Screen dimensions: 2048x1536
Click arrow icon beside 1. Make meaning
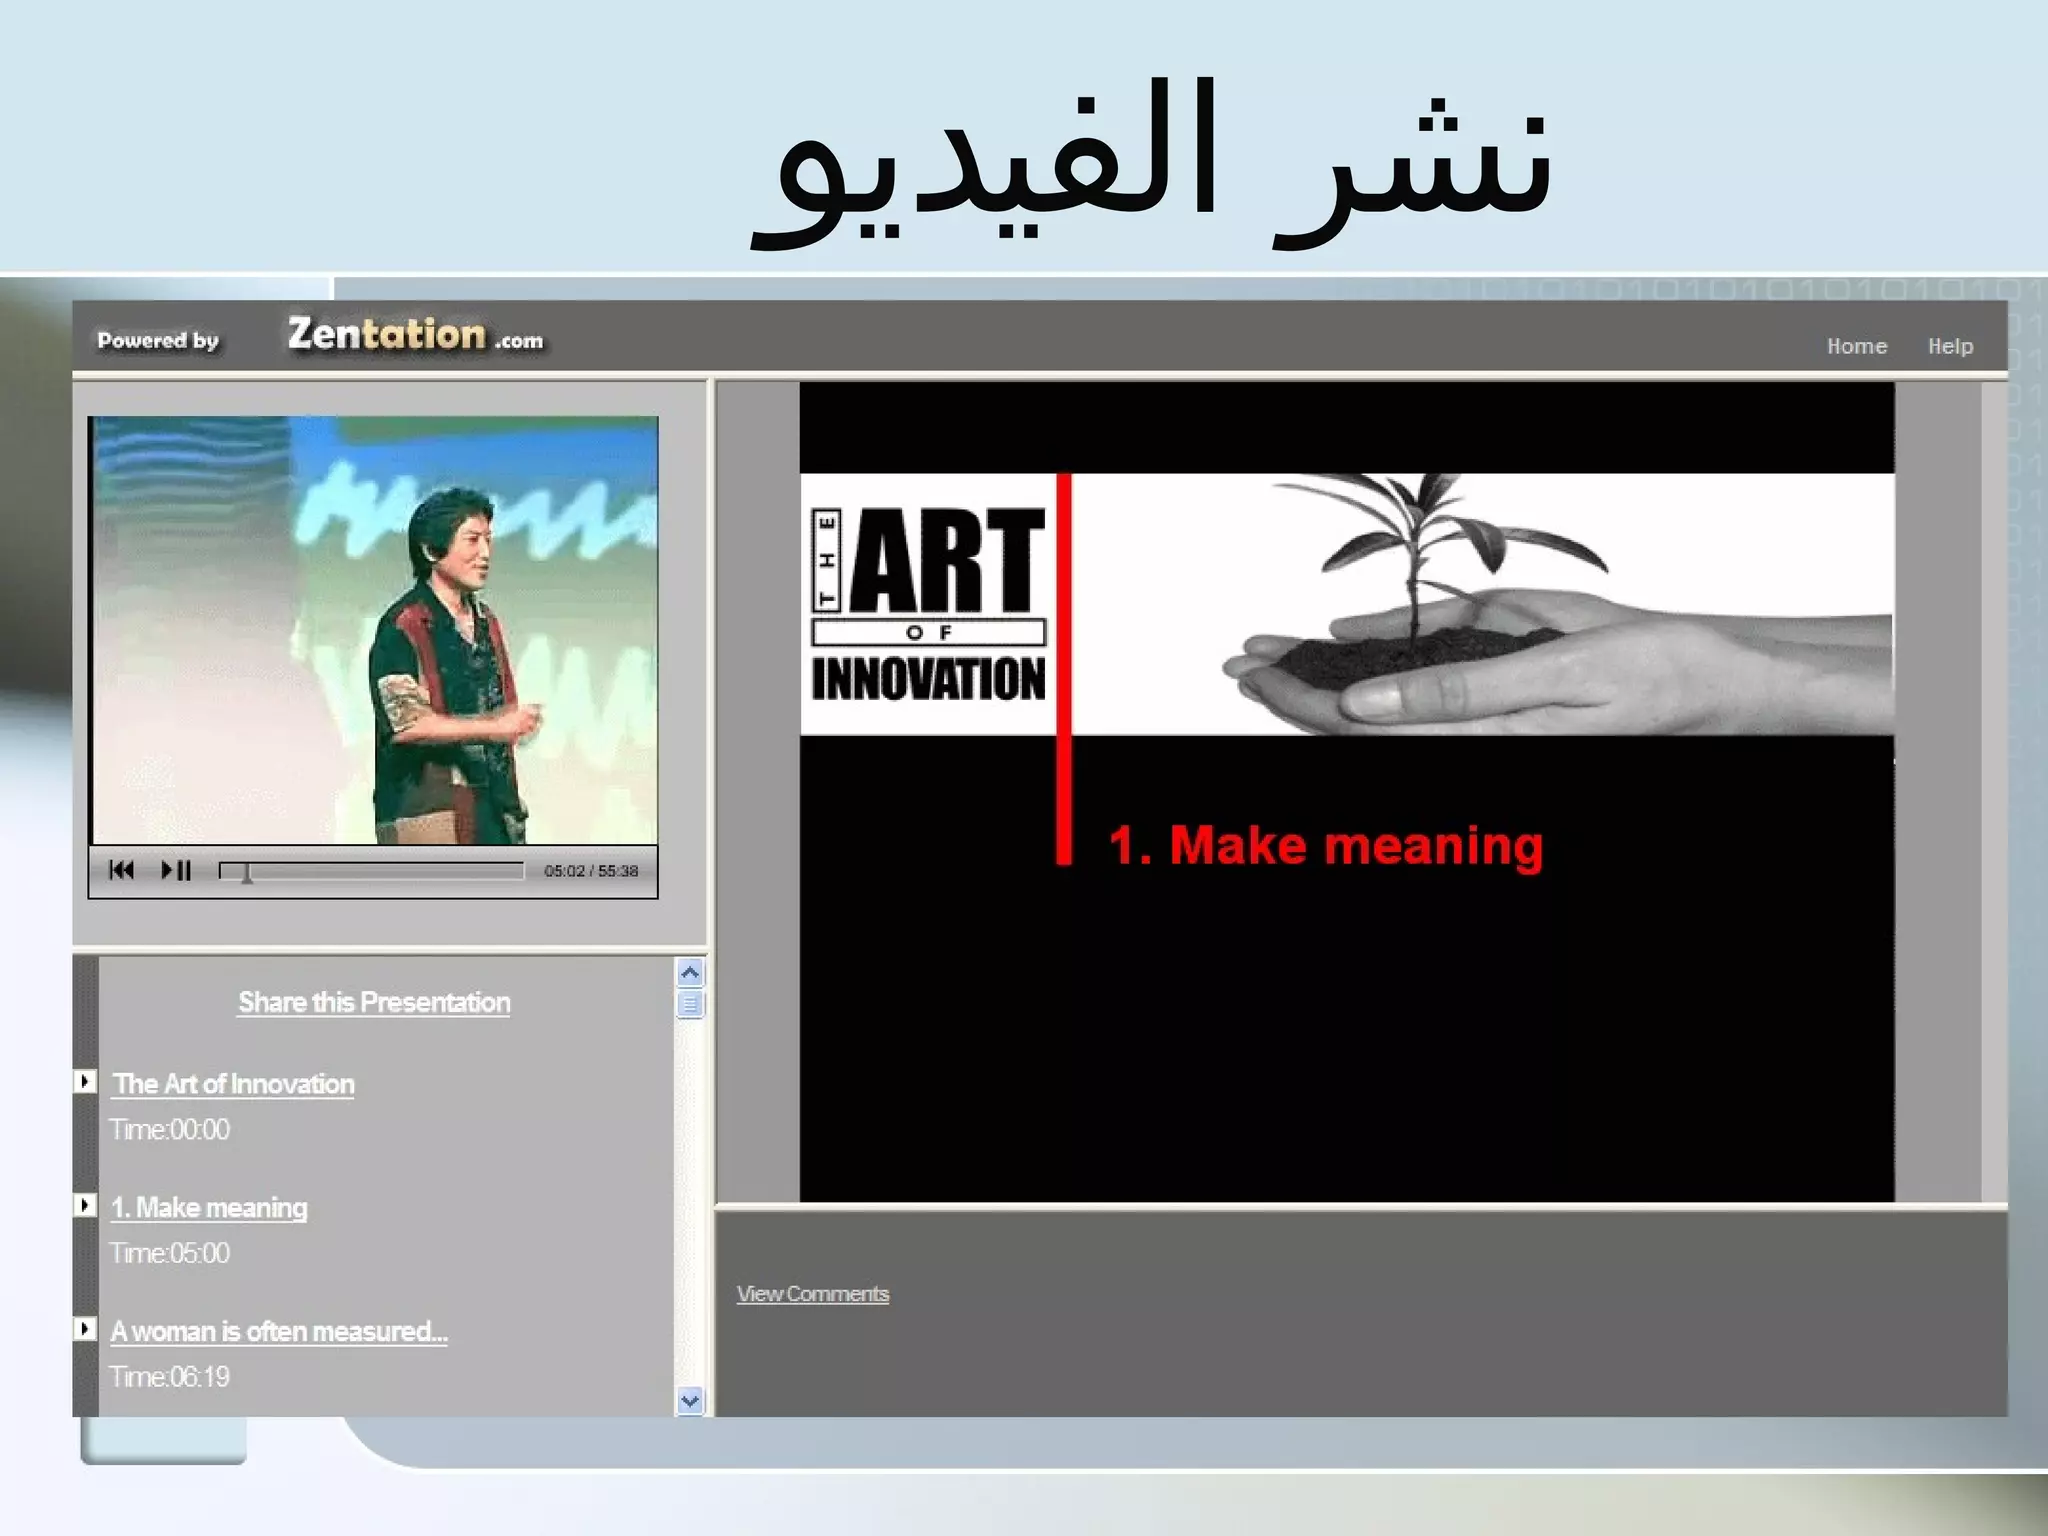click(x=86, y=1205)
